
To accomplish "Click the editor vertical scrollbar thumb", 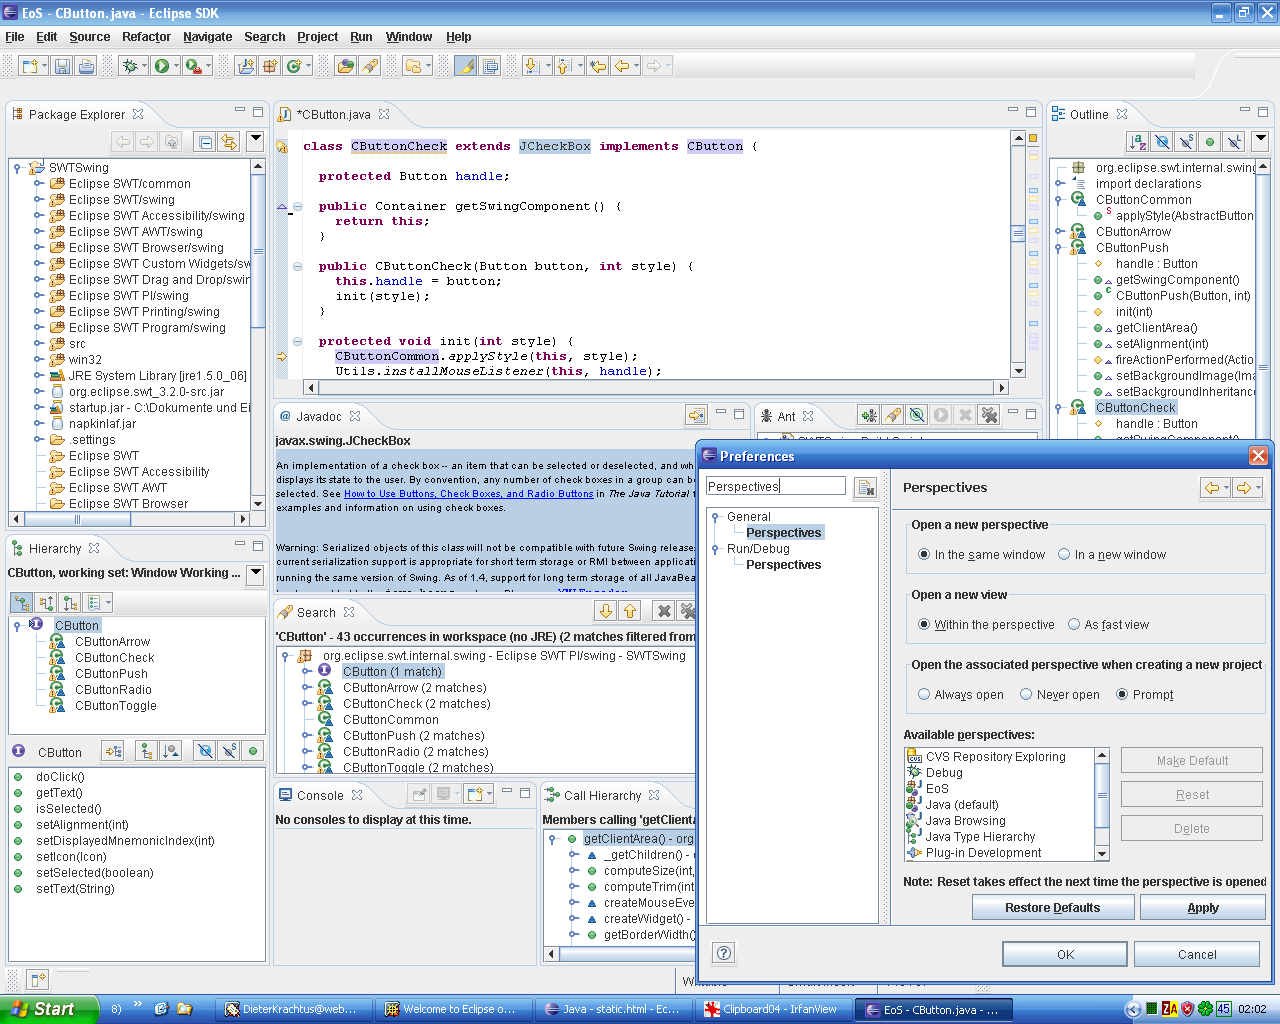I will click(x=1019, y=234).
